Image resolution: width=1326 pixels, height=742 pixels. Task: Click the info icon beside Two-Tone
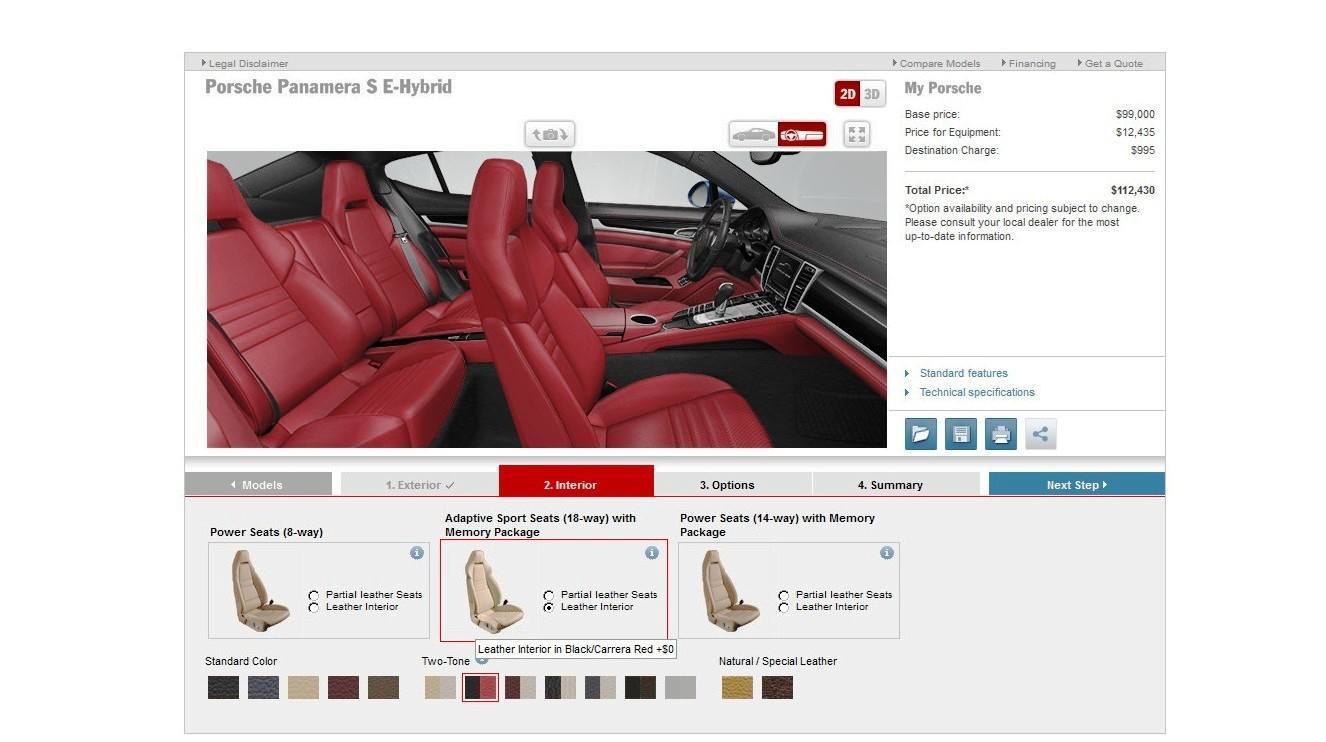coord(482,660)
